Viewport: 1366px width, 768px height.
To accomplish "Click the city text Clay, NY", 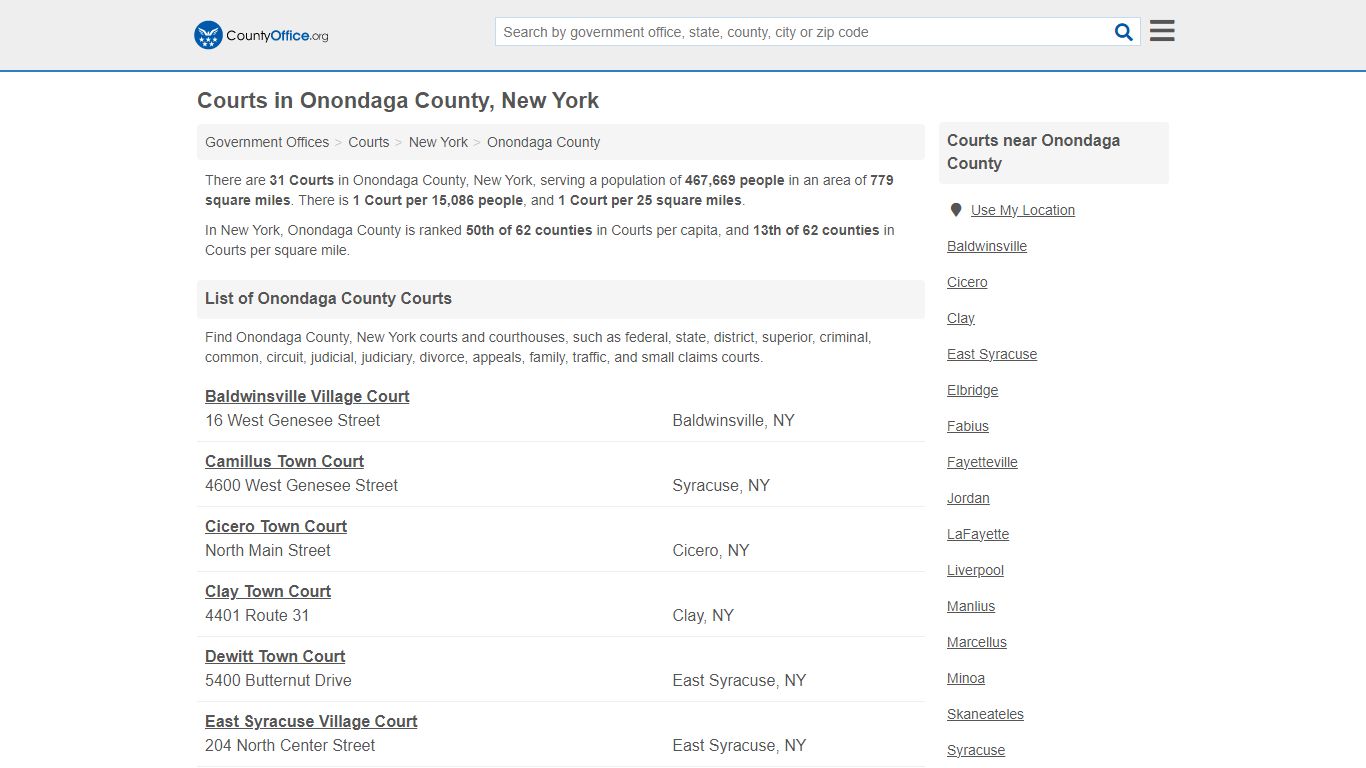I will pos(703,615).
